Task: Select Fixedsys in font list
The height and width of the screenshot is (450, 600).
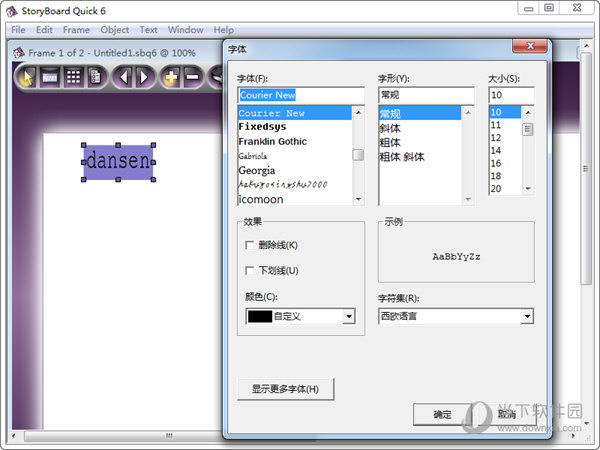Action: point(295,127)
